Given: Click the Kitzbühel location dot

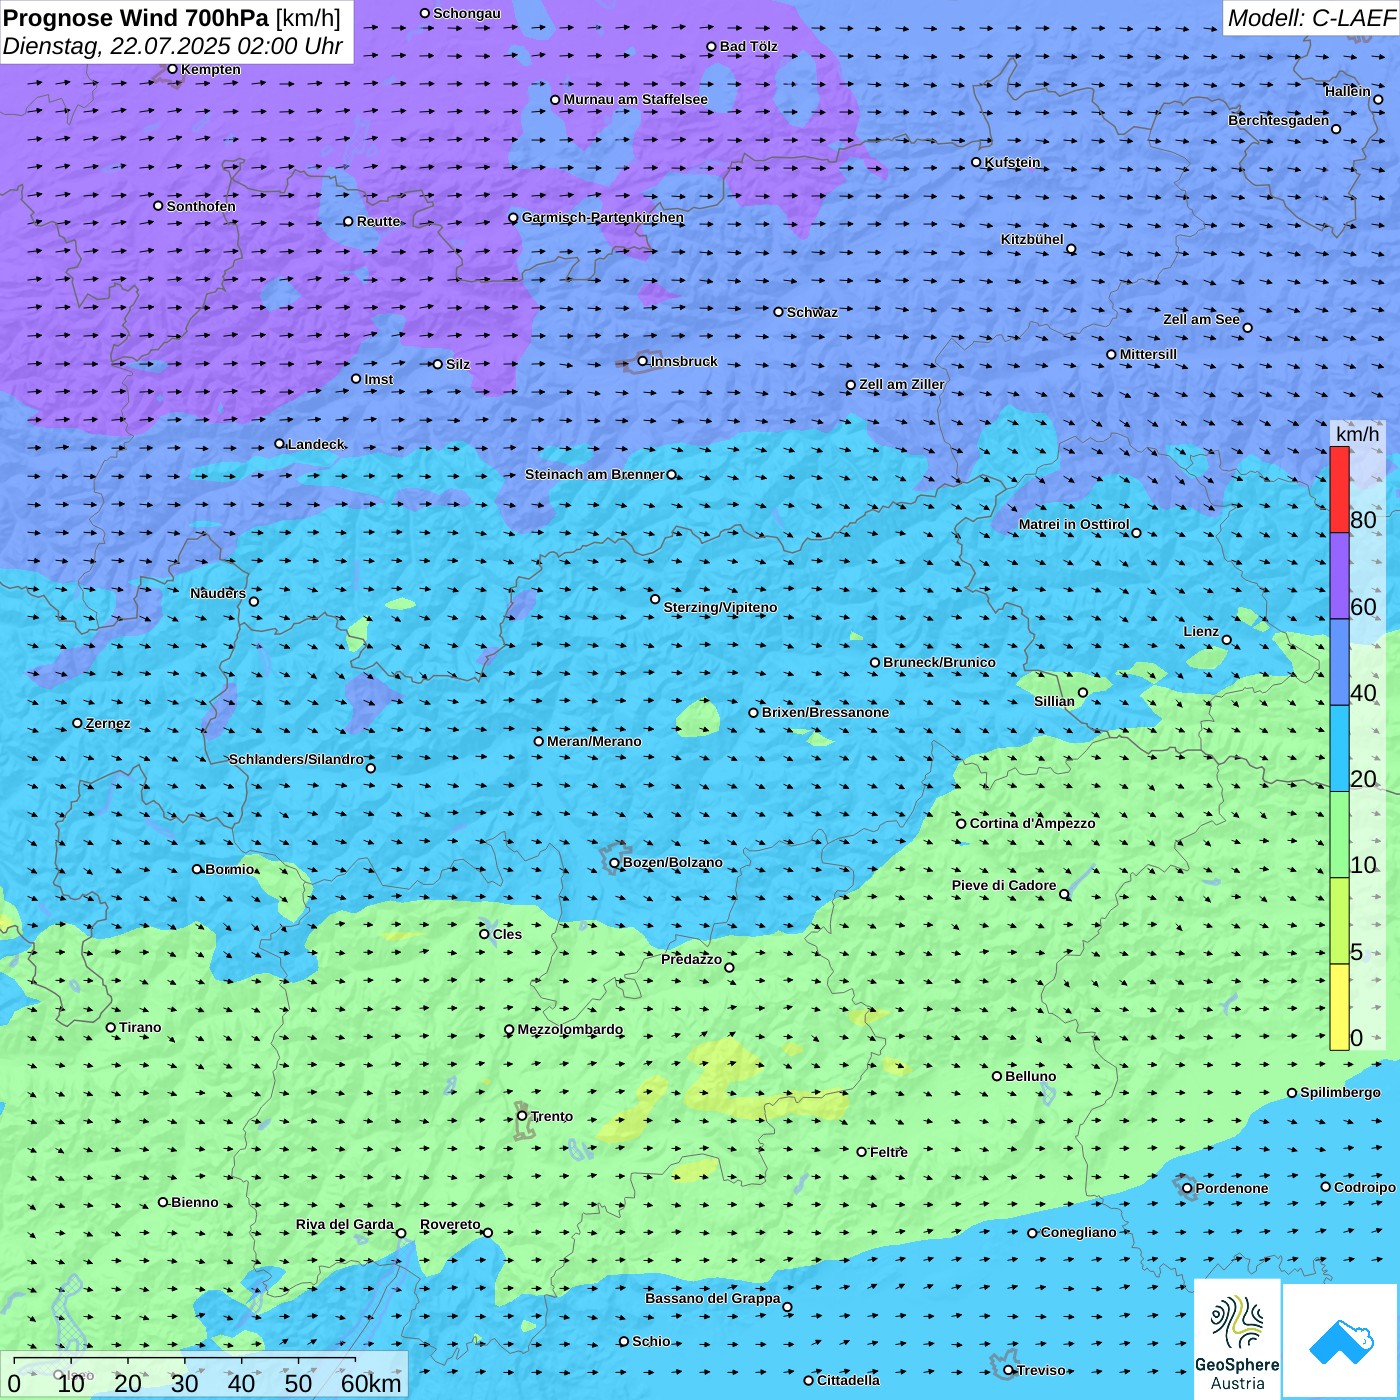Looking at the screenshot, I should point(1071,249).
